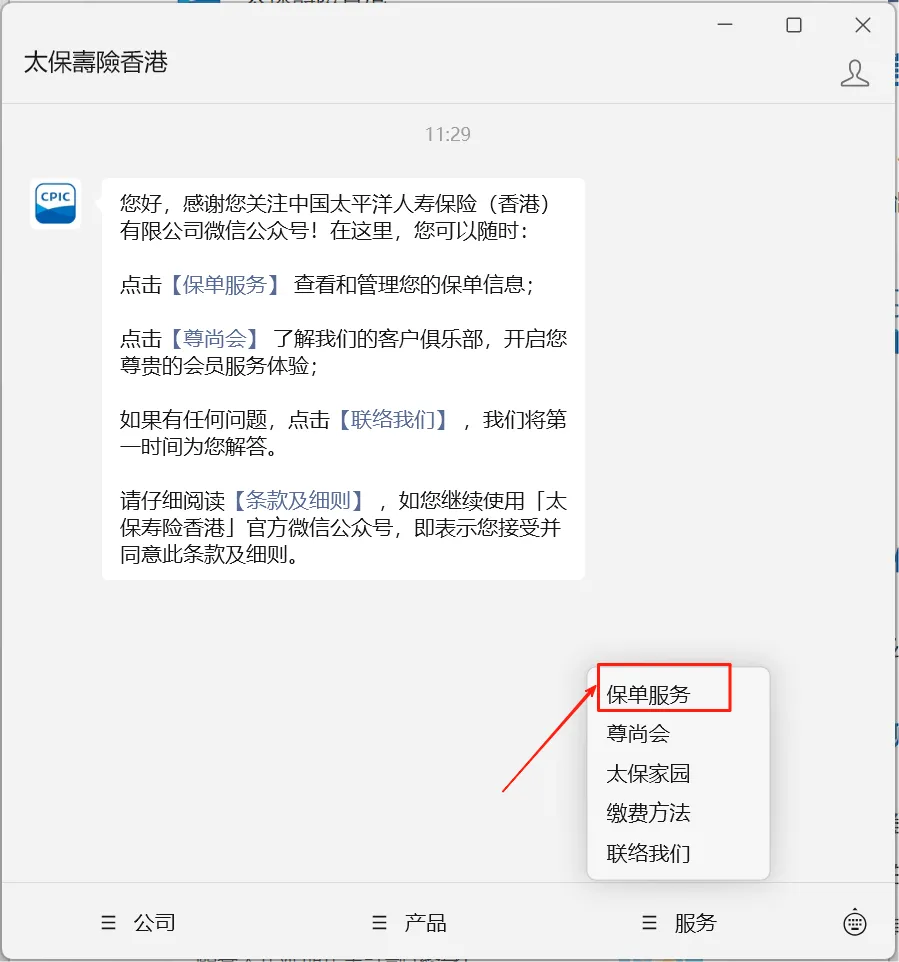Select 保单服务 from popup menu

[648, 695]
